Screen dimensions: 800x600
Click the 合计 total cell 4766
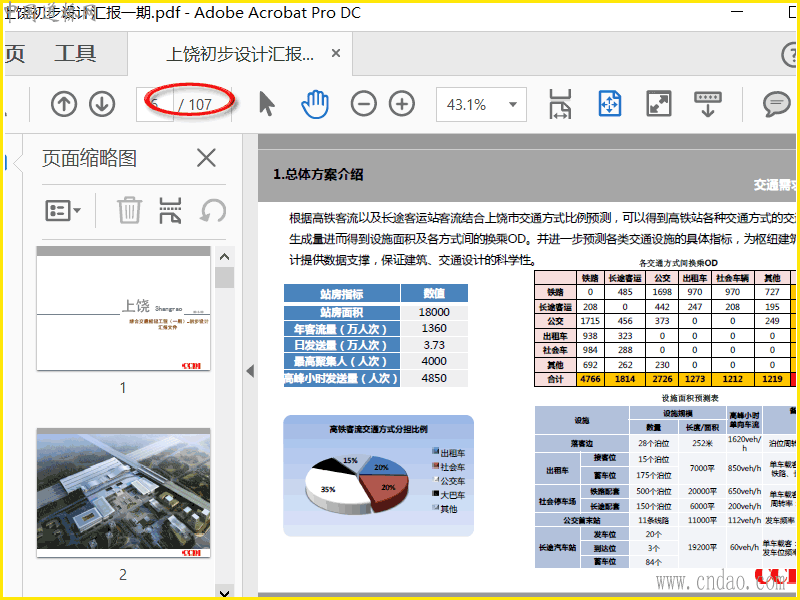click(x=590, y=379)
